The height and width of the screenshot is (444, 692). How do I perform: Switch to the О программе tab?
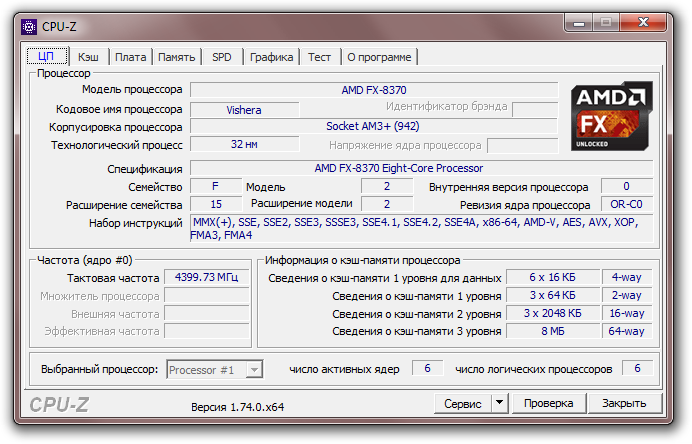[379, 57]
